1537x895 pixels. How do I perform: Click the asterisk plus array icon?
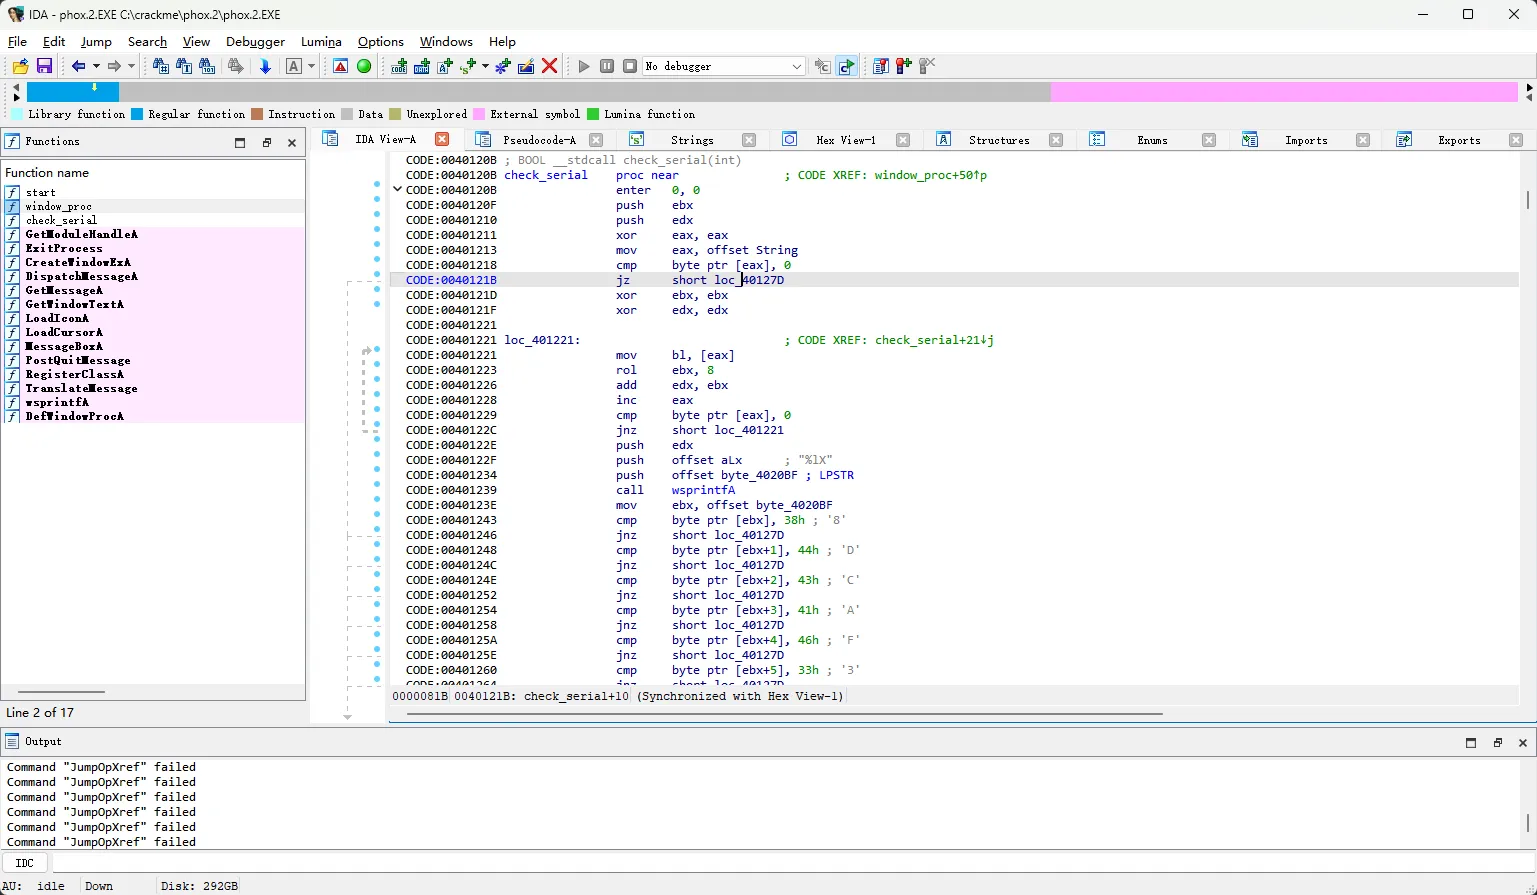tap(503, 66)
